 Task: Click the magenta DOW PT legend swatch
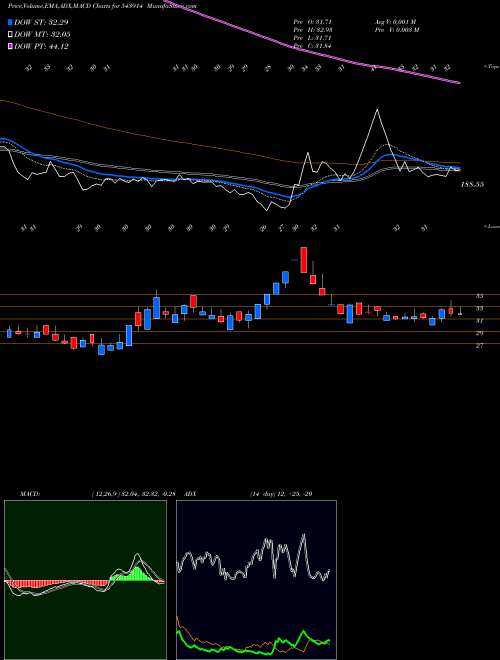tap(10, 46)
